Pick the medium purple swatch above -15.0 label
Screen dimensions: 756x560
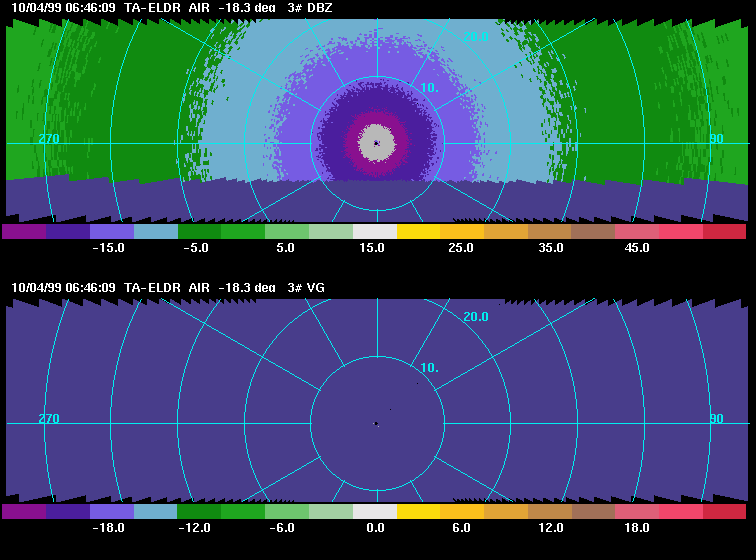click(112, 232)
